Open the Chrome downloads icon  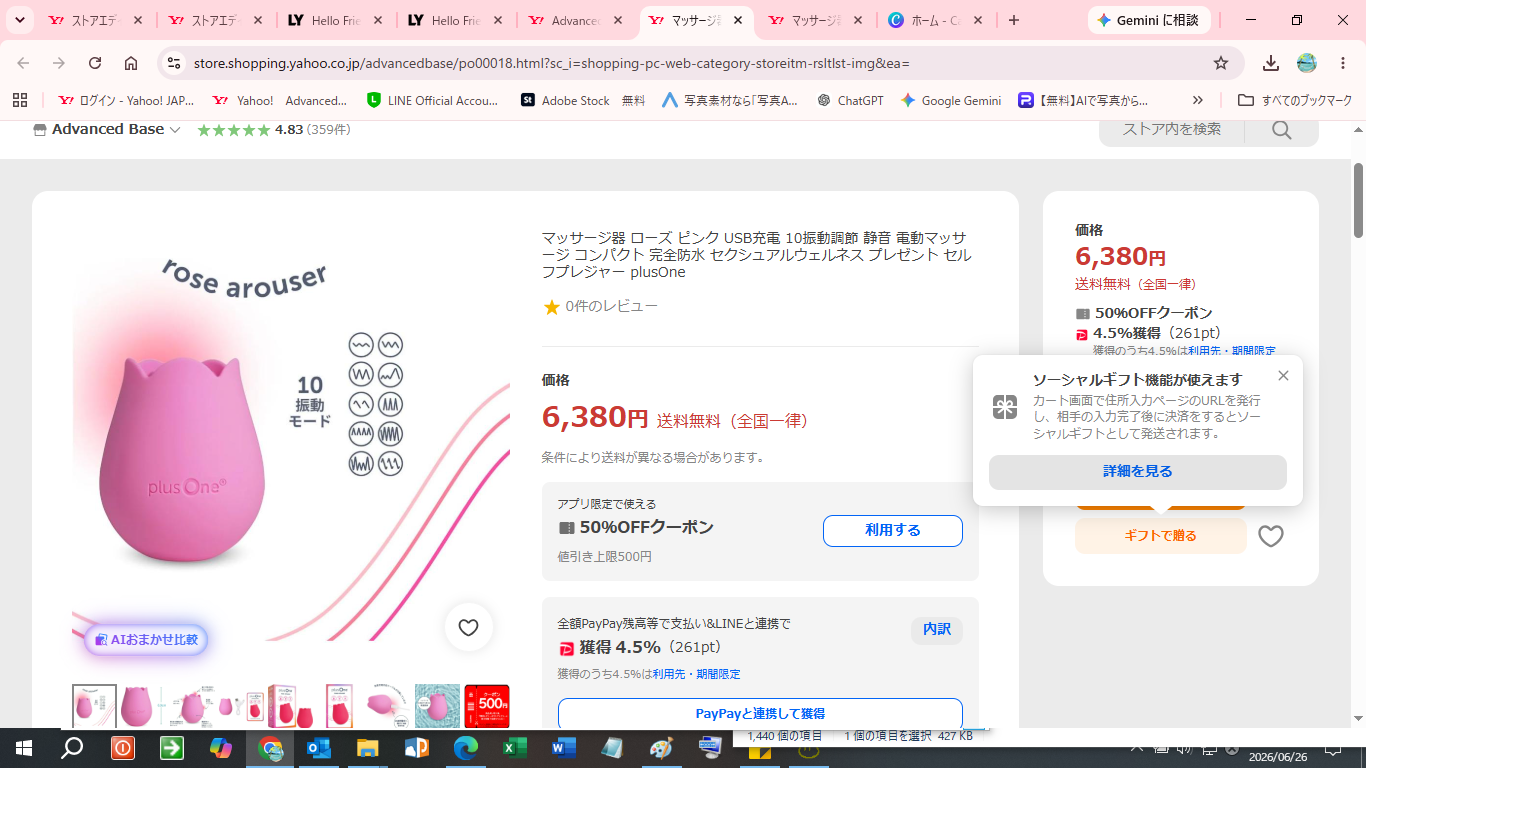tap(1271, 63)
